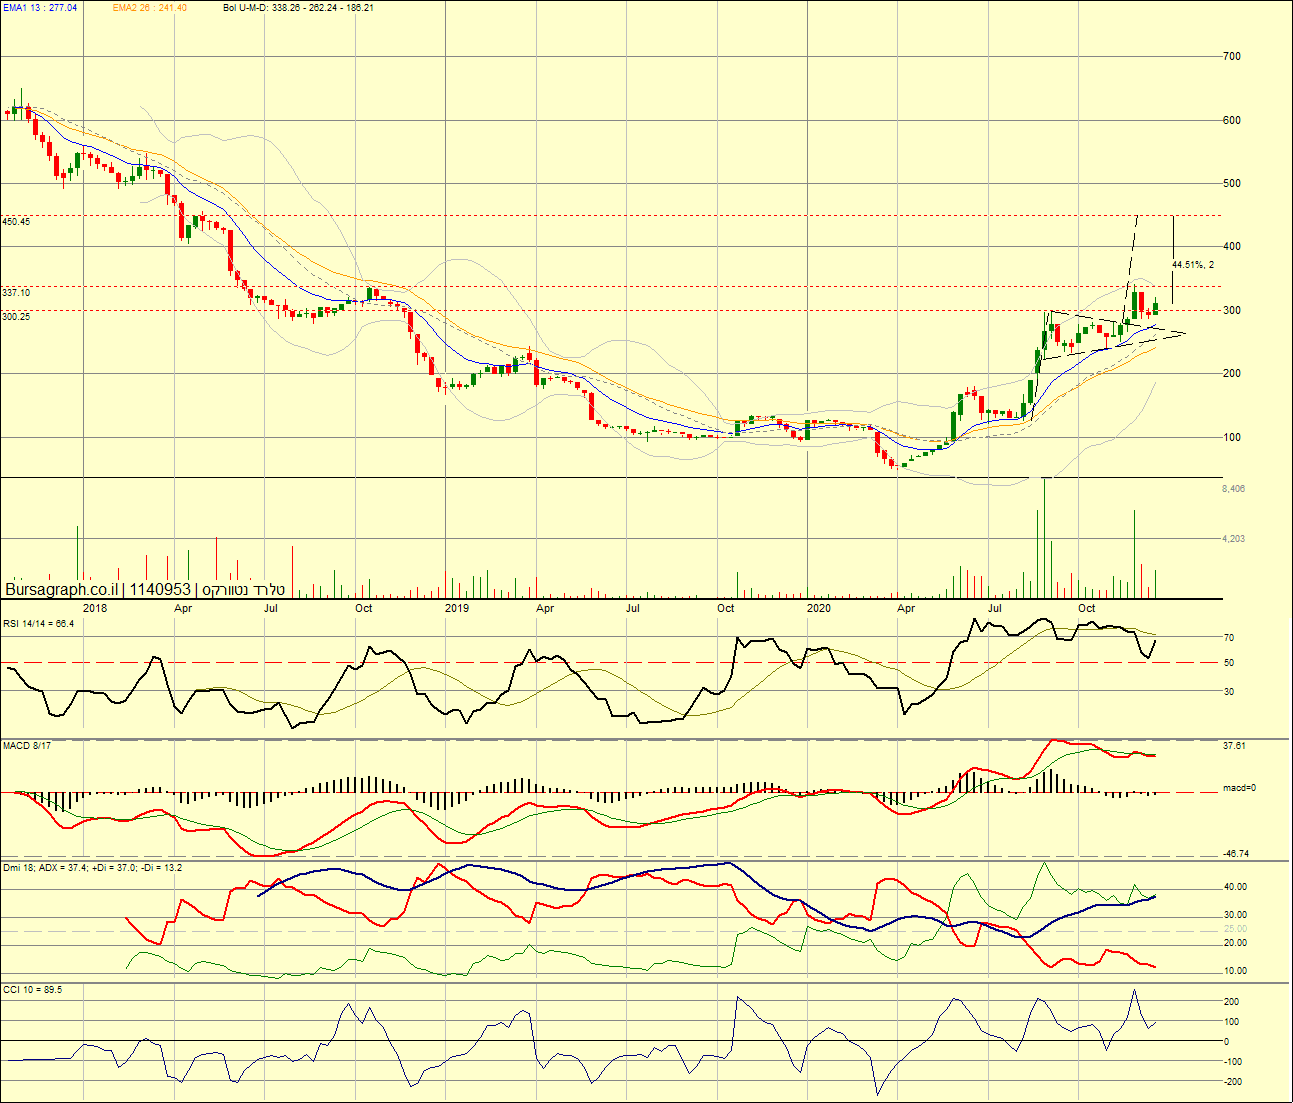Select the 100 price axis label on the price chart

[1232, 437]
